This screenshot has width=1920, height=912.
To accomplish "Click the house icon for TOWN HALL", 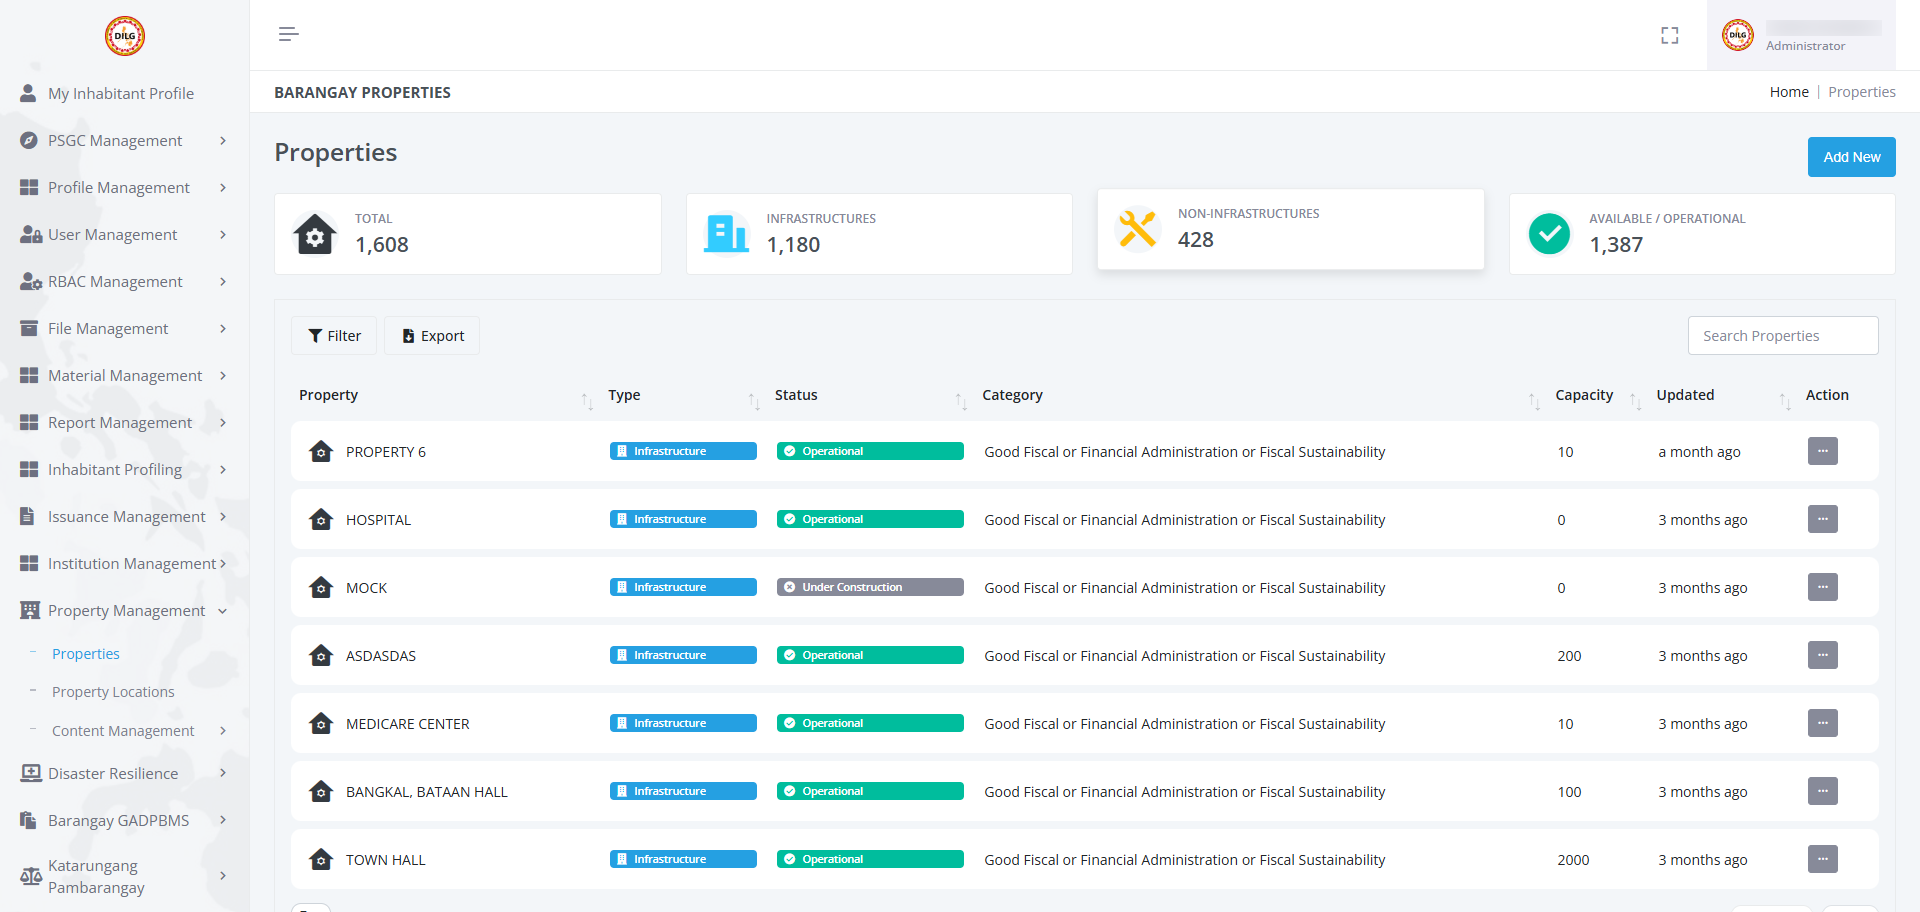I will 321,859.
